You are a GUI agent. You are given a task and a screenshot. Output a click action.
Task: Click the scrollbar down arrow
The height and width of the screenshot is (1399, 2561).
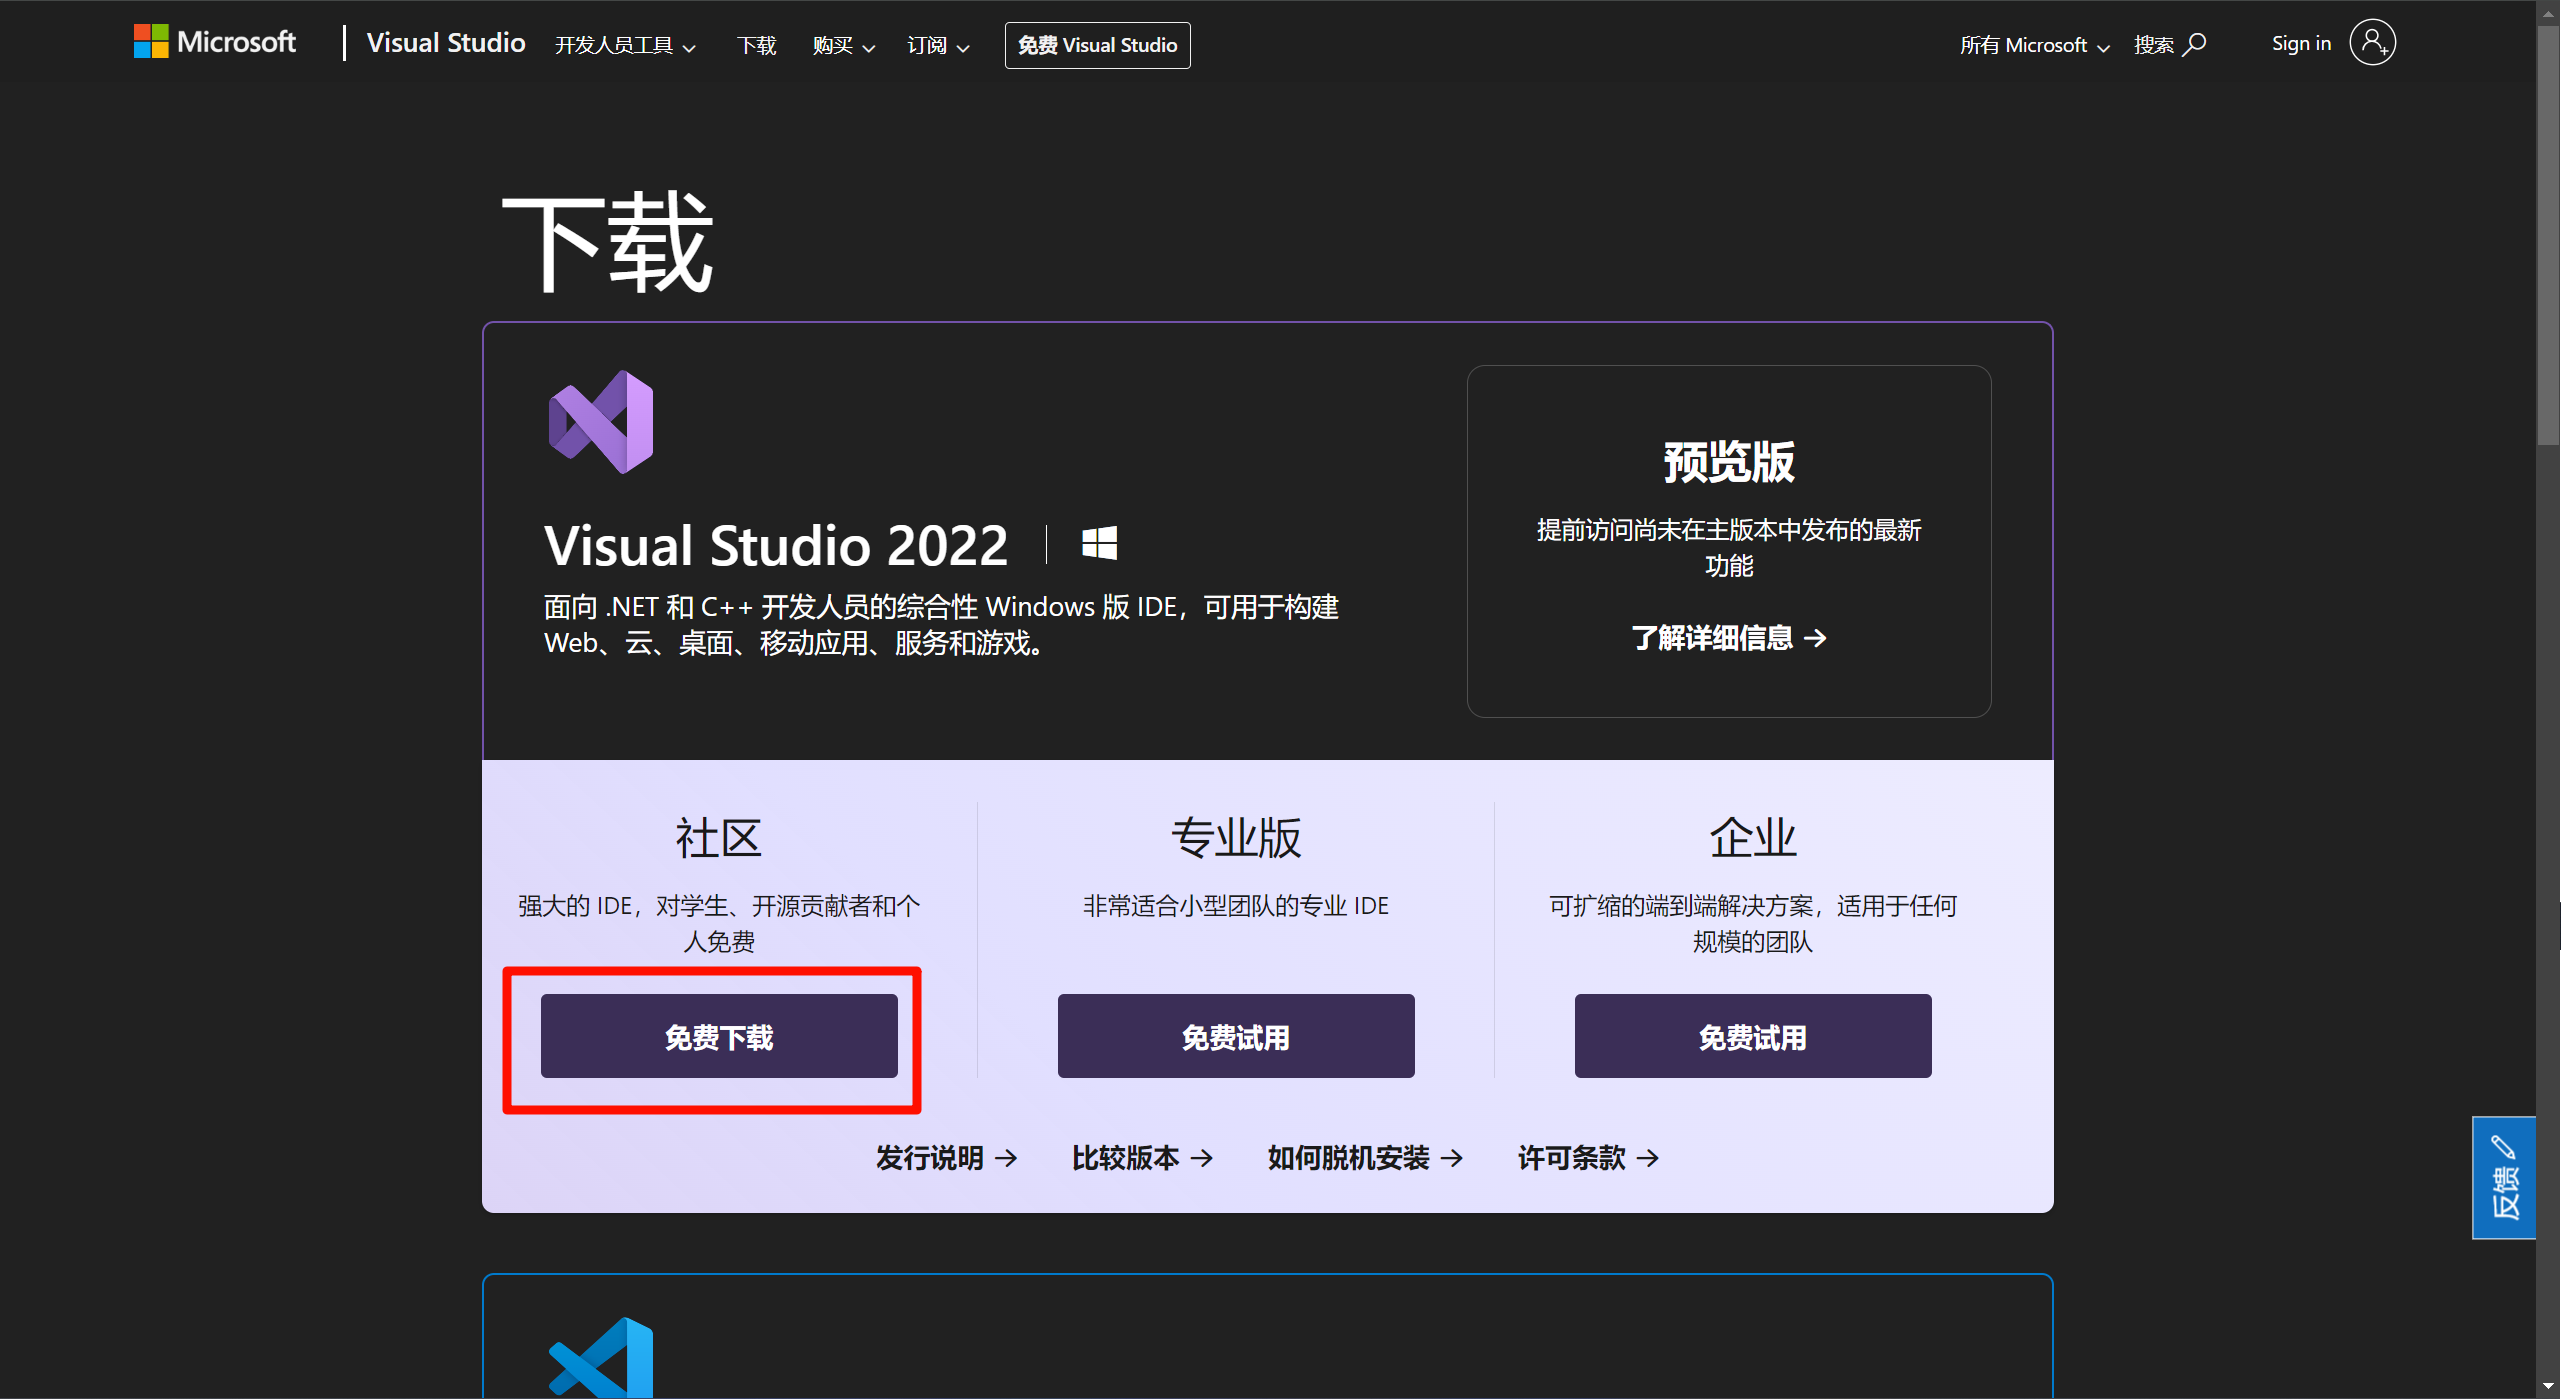click(x=2548, y=1386)
